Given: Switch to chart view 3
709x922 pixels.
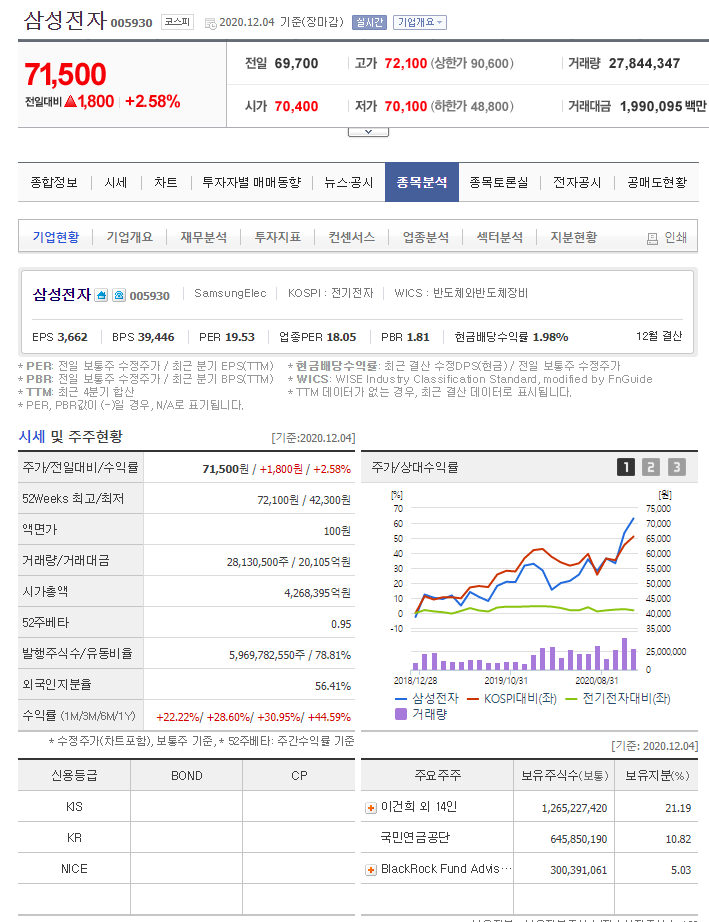Looking at the screenshot, I should pyautogui.click(x=677, y=467).
